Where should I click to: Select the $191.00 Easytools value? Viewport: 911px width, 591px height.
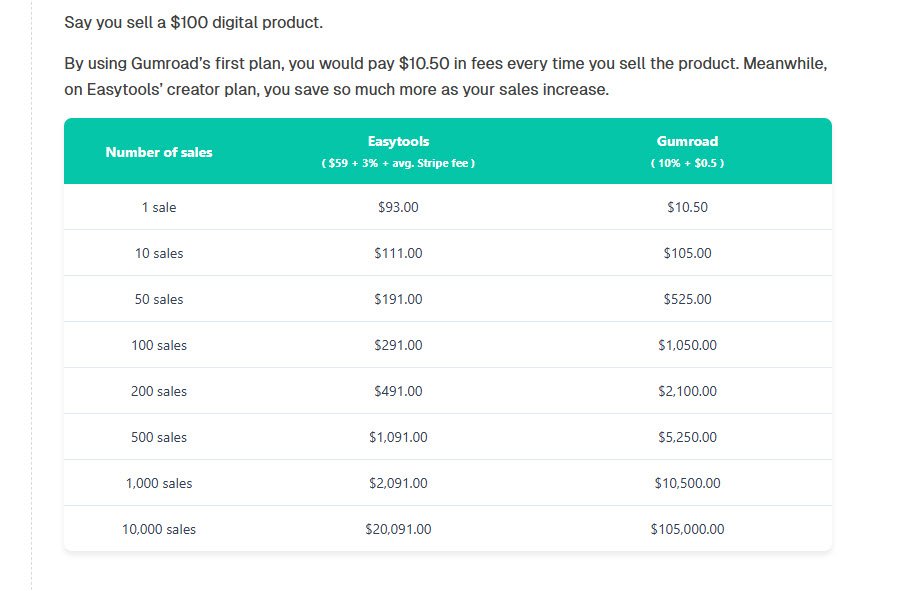coord(398,299)
